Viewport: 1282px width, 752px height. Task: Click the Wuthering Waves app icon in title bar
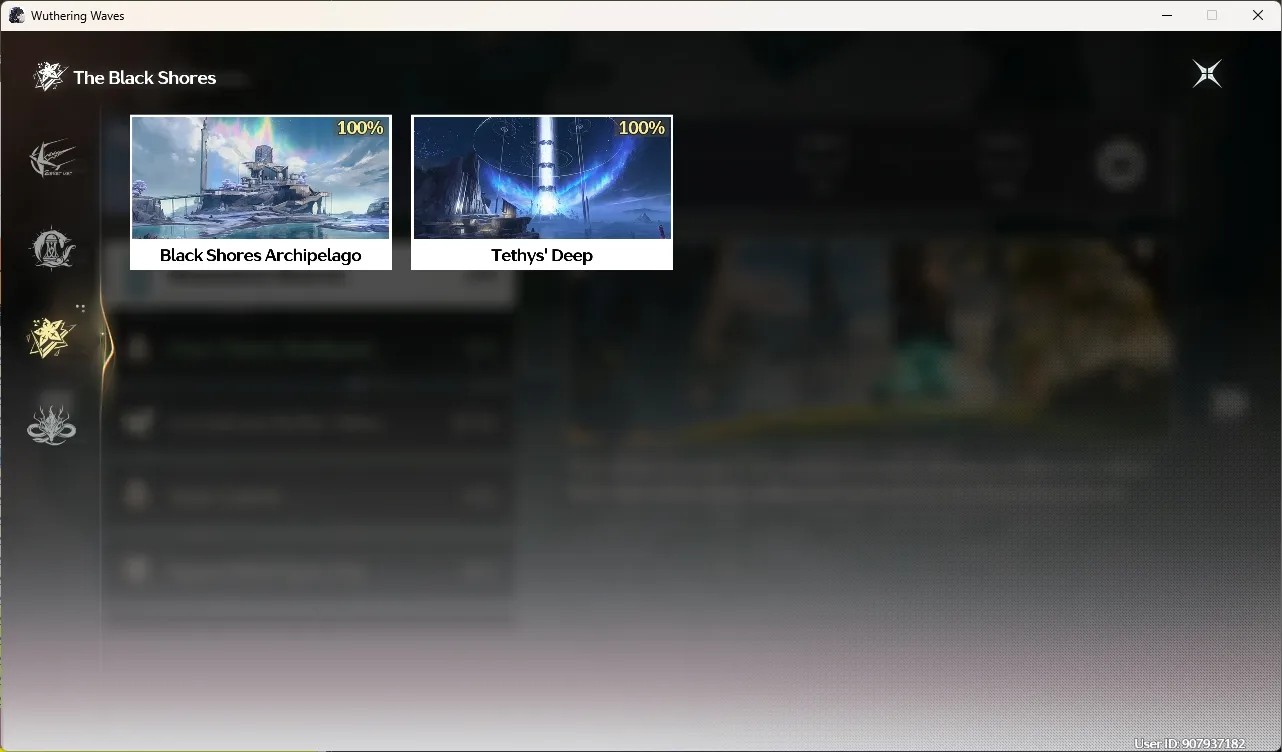(16, 15)
